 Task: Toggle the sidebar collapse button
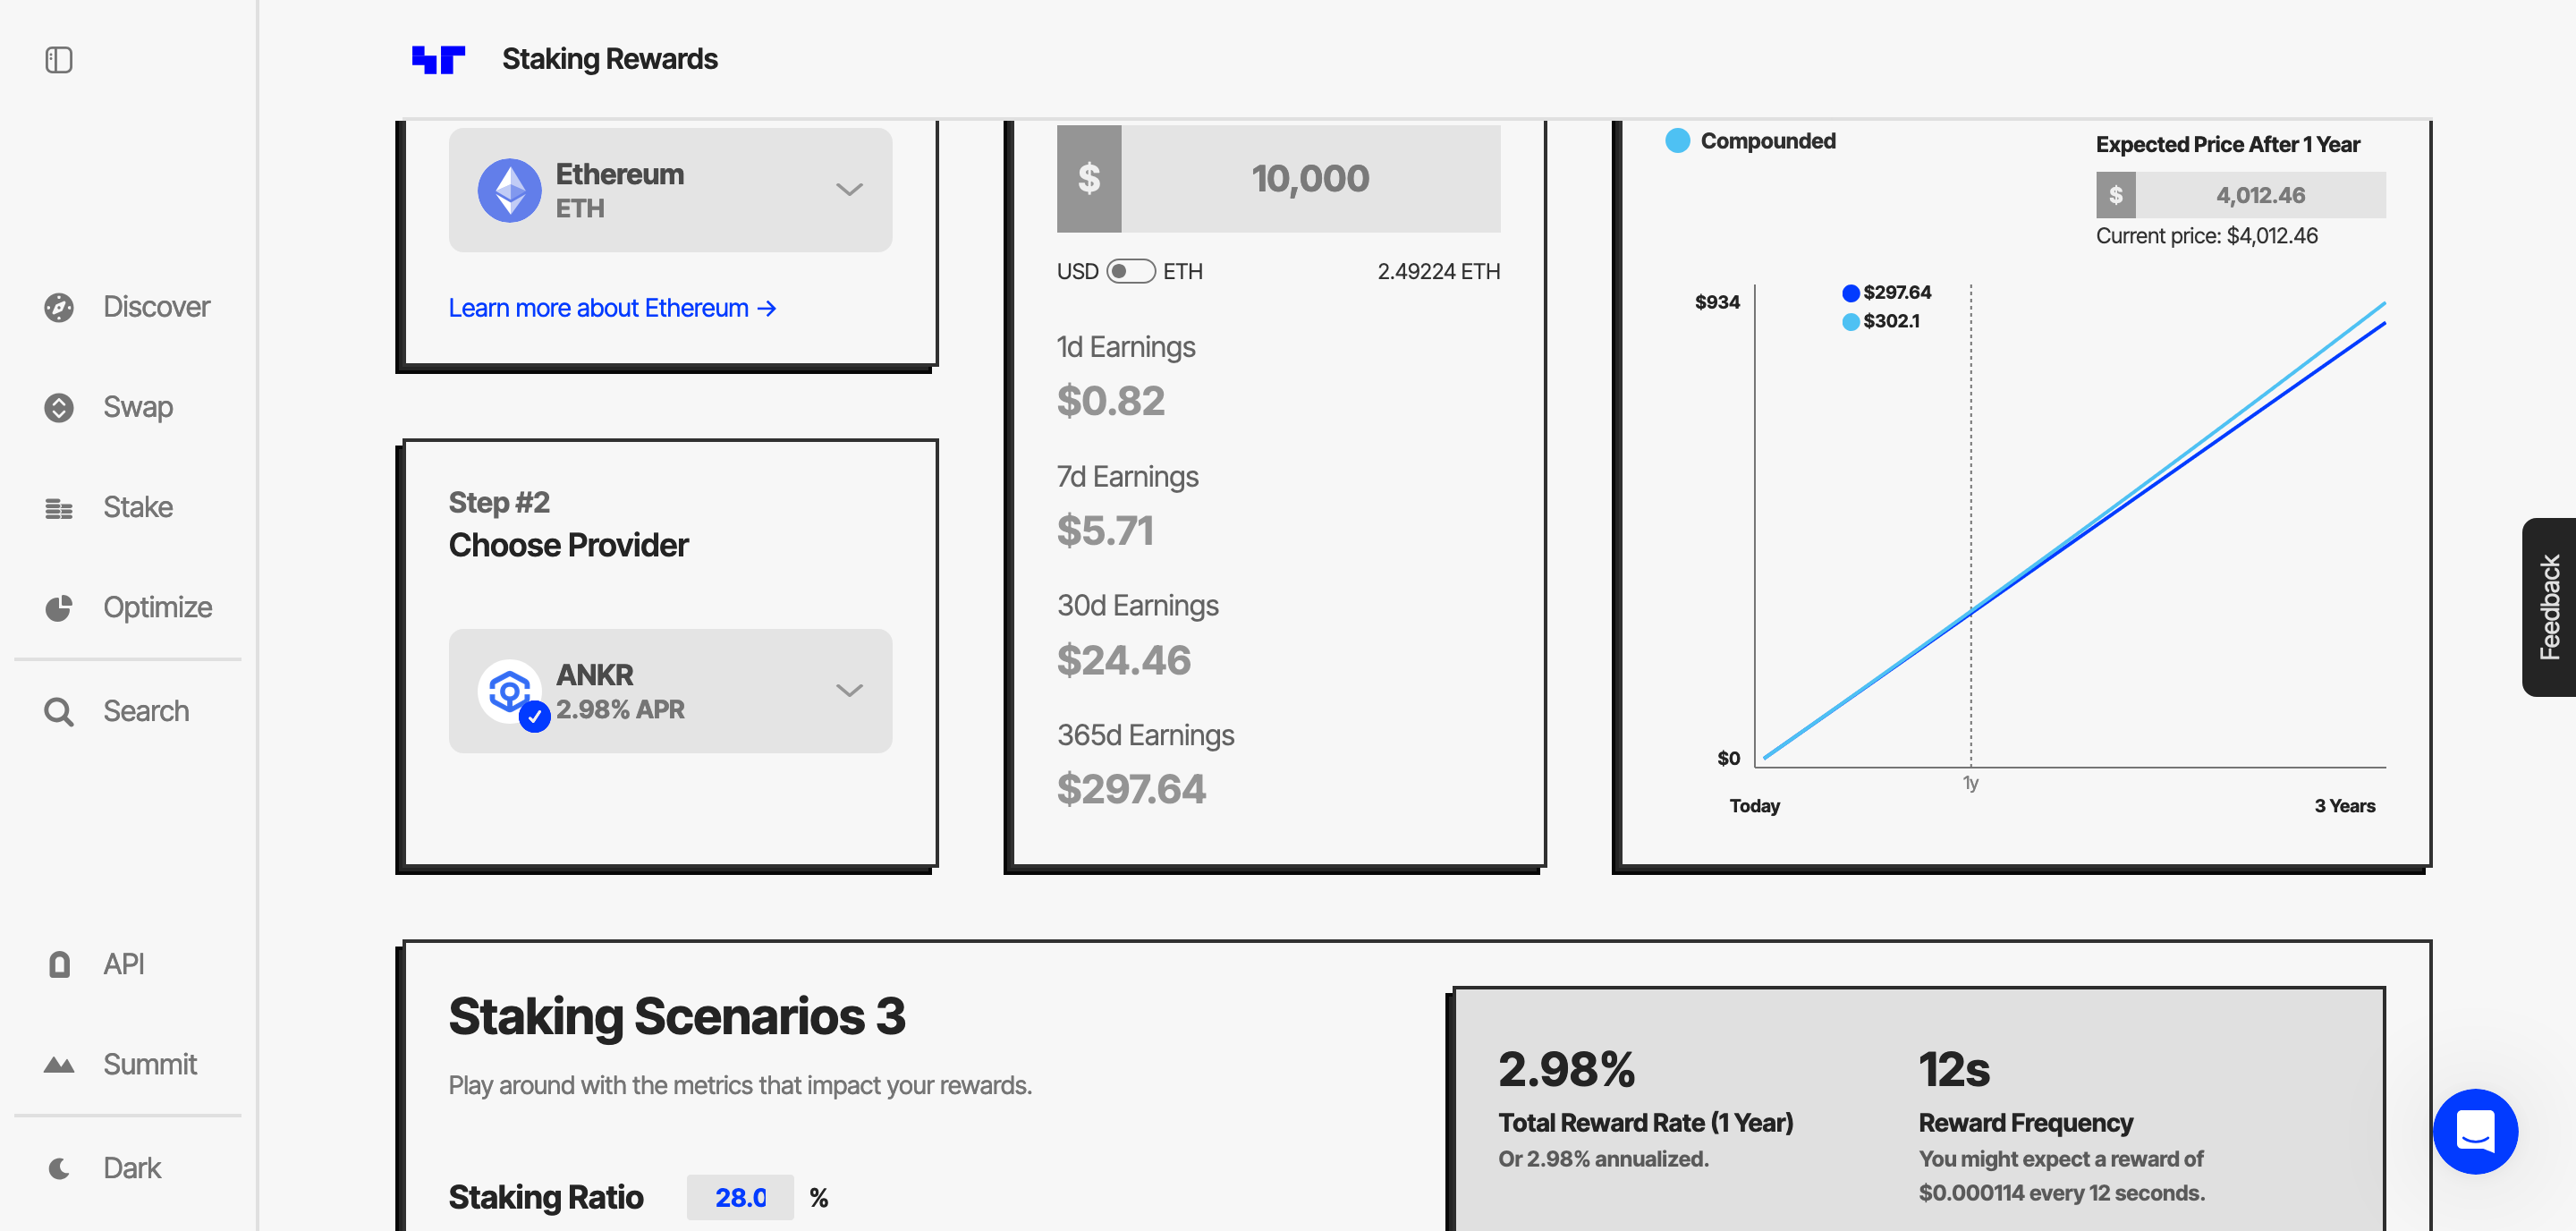point(59,59)
